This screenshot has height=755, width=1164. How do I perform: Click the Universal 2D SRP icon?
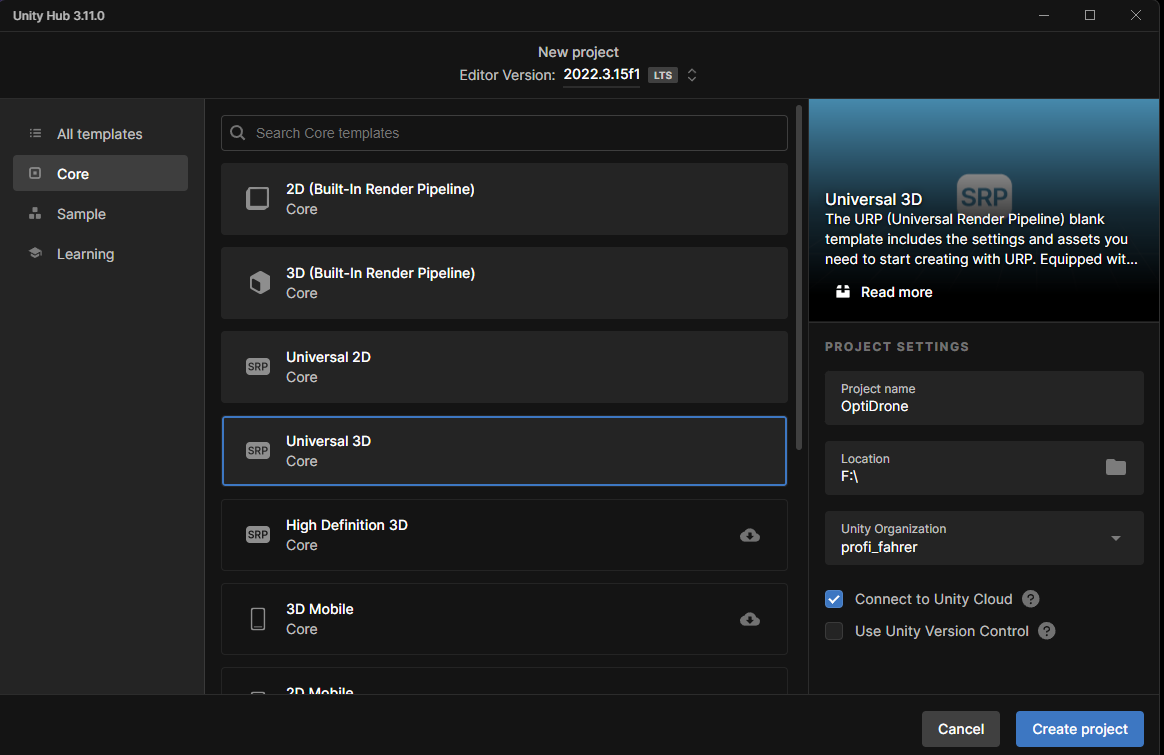[258, 367]
